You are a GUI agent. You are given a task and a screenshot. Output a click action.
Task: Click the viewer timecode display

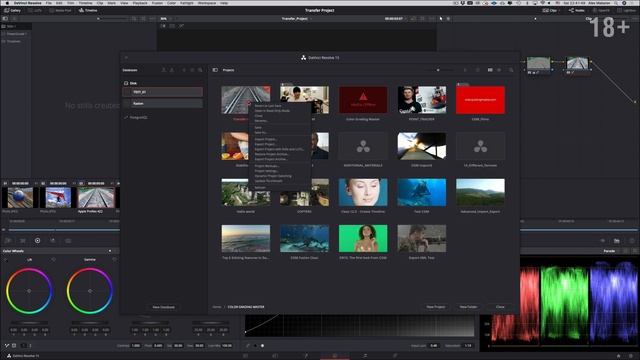(x=394, y=19)
